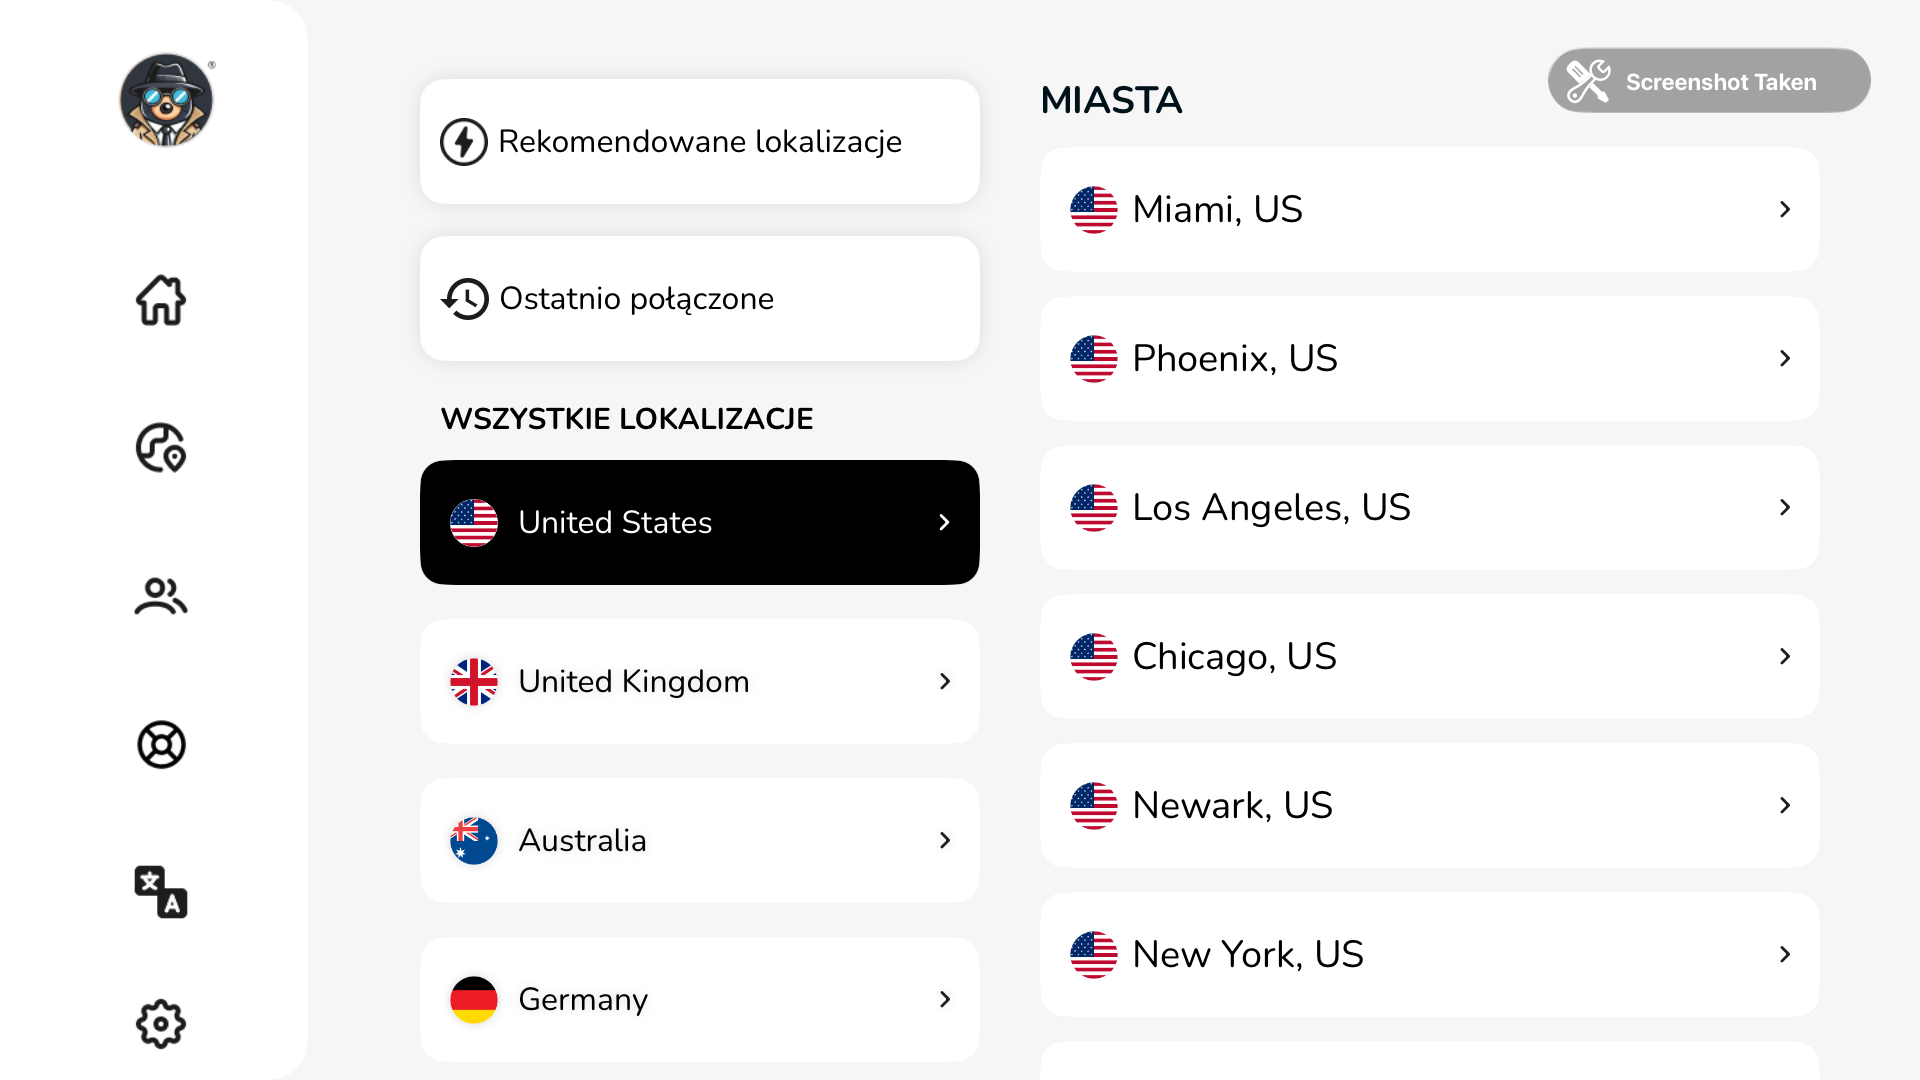The width and height of the screenshot is (1920, 1080).
Task: Expand the Australia chevron arrow
Action: [945, 840]
